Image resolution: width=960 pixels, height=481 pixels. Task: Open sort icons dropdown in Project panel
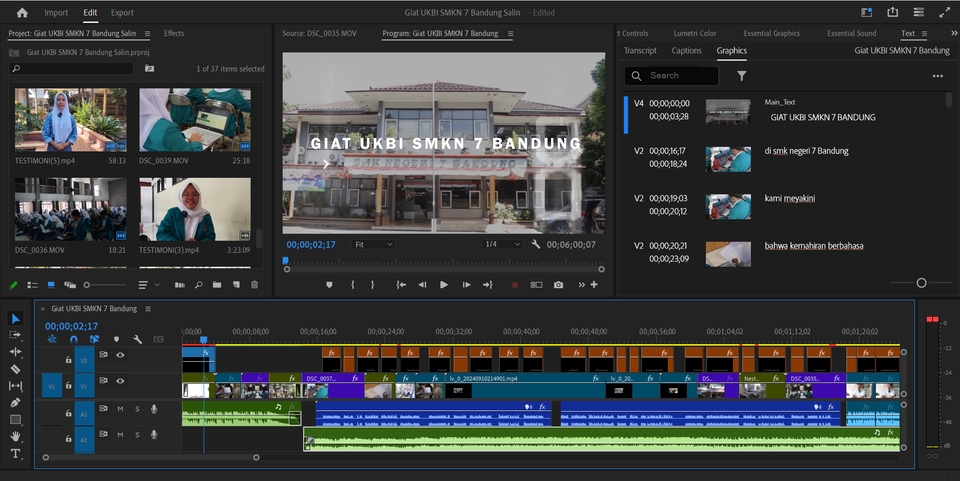pos(149,285)
